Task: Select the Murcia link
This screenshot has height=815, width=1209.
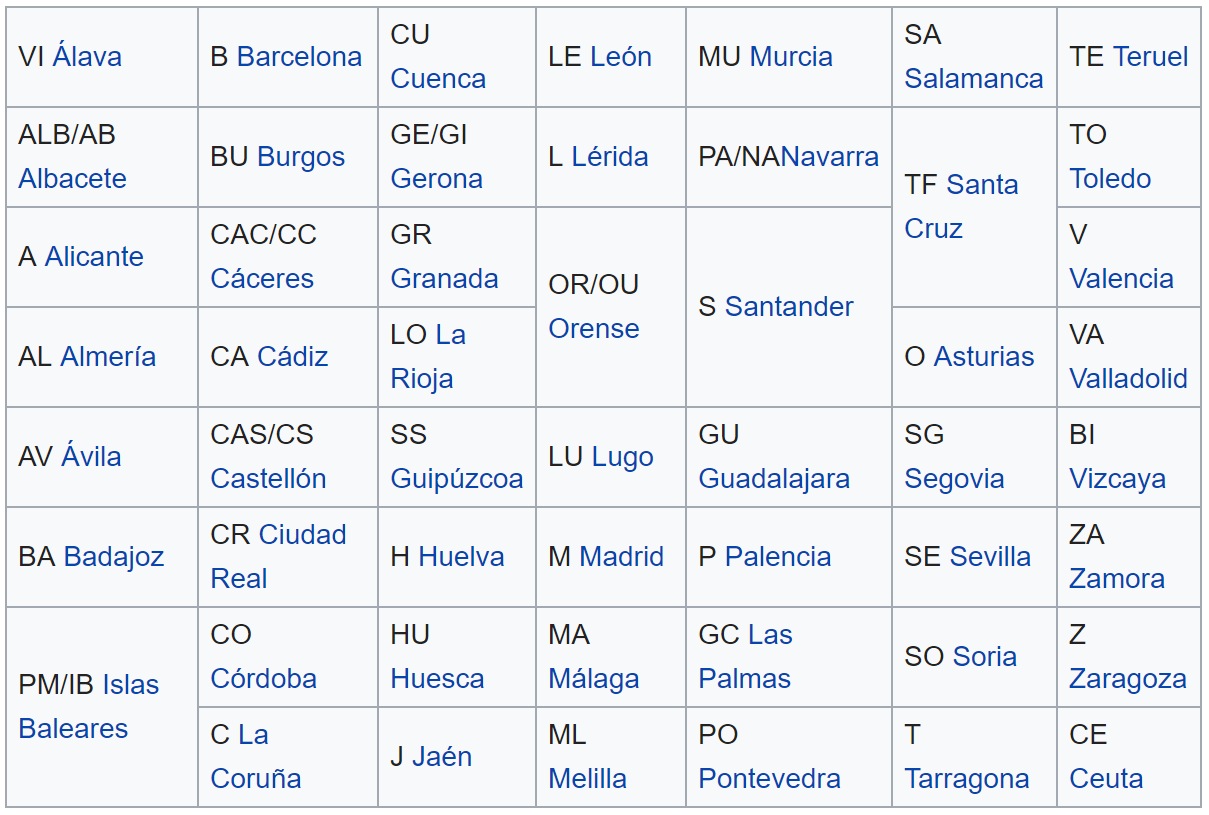Action: (791, 57)
